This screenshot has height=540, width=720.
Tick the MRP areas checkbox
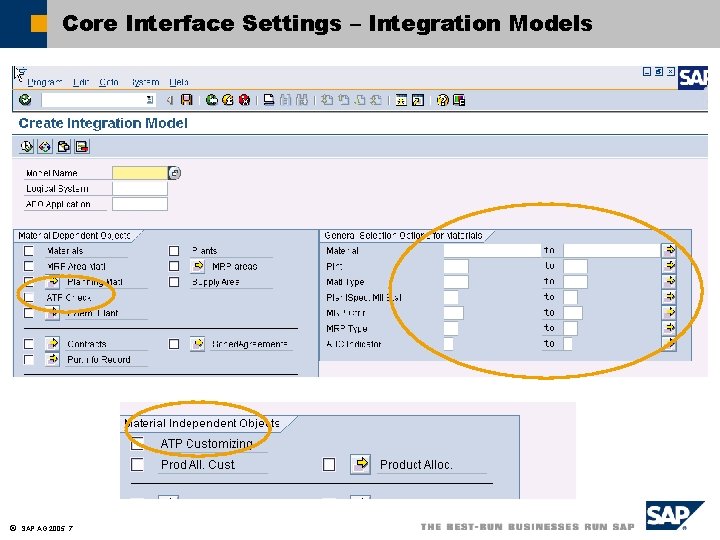tap(174, 266)
